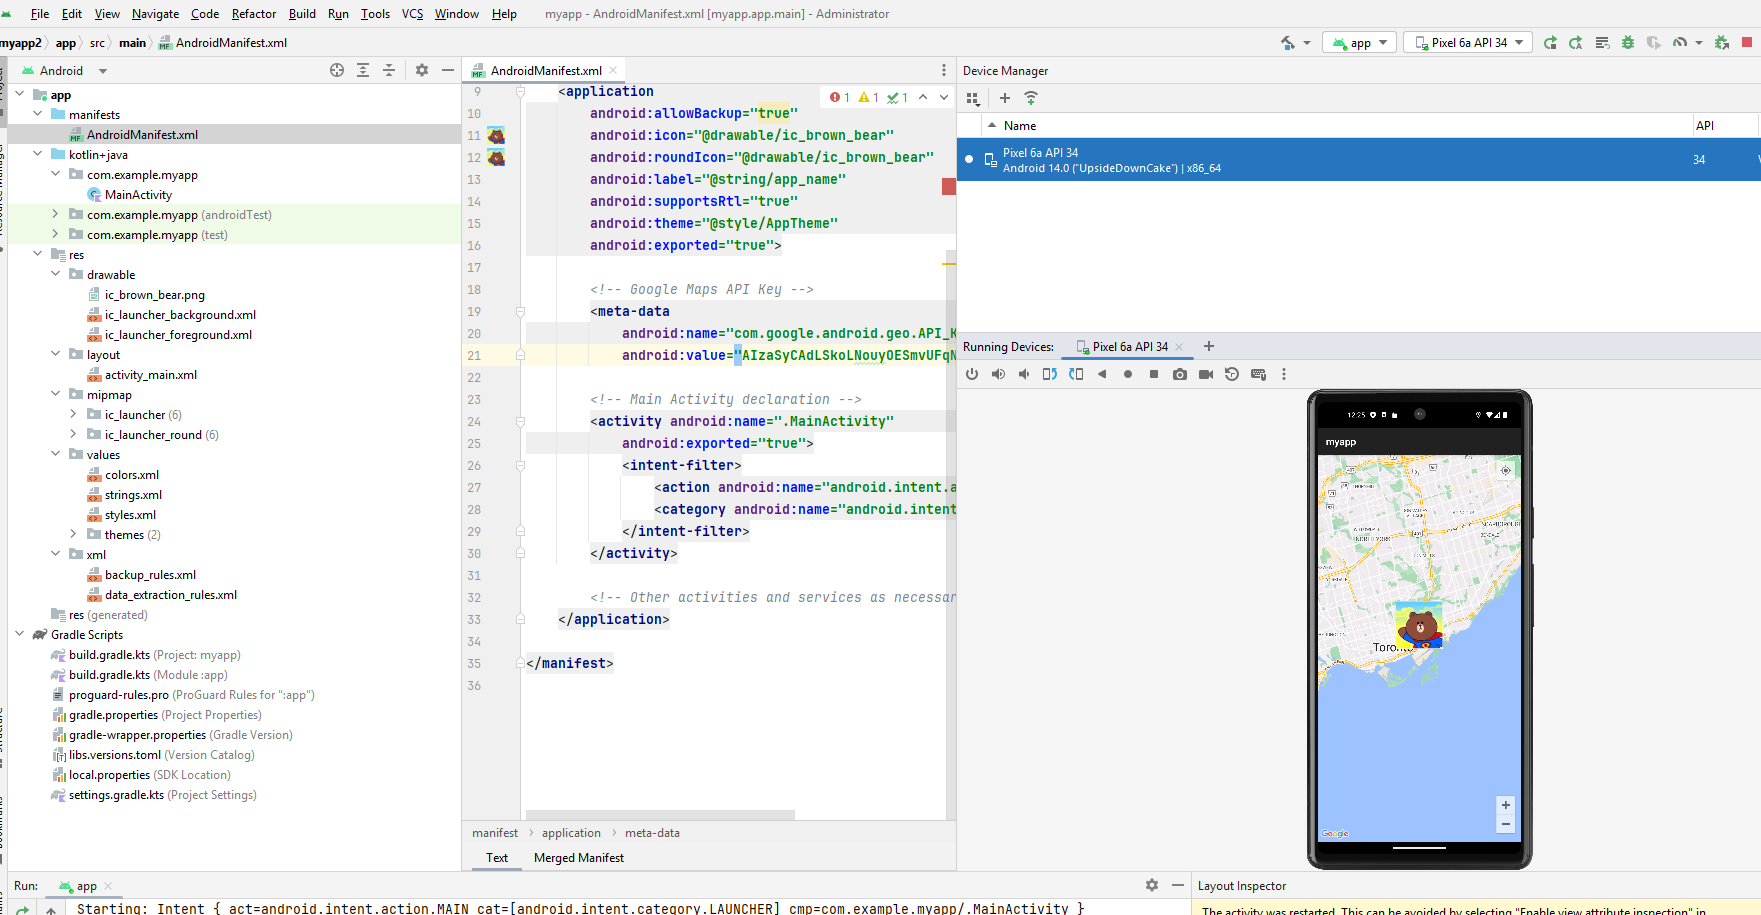1761x915 pixels.
Task: Open the Refactor menu
Action: coord(253,14)
